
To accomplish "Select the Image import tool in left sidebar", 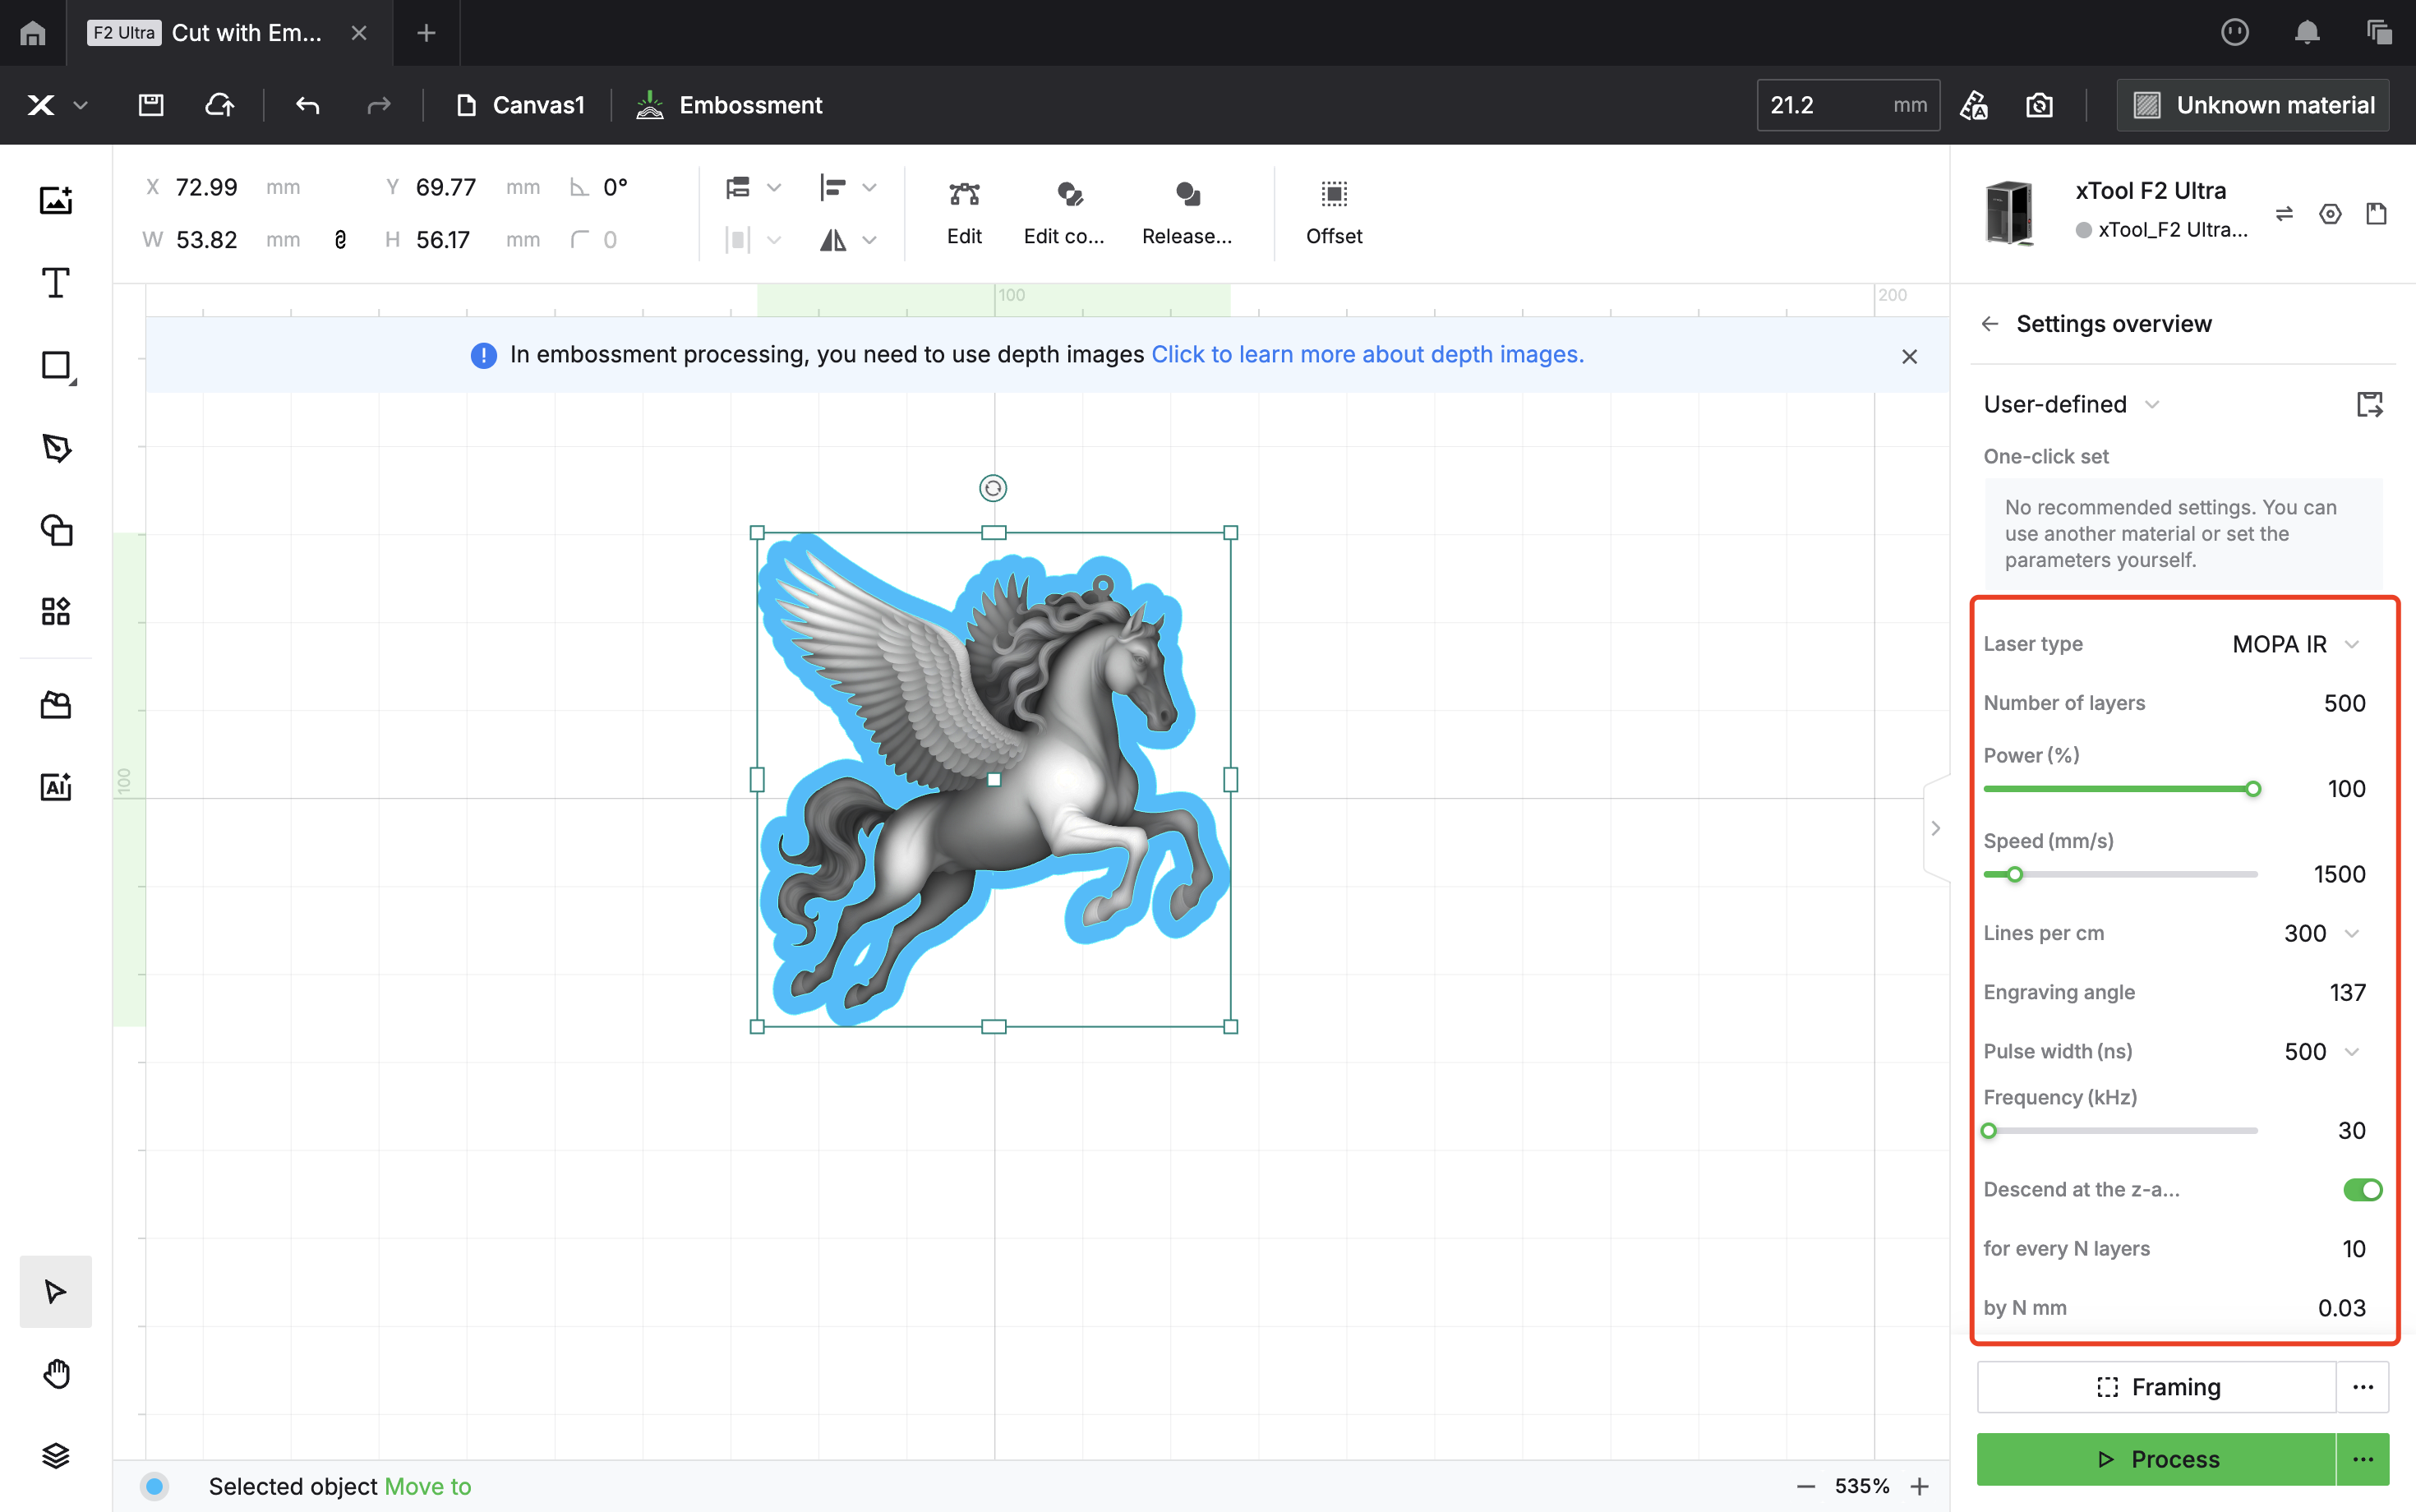I will pyautogui.click(x=56, y=200).
